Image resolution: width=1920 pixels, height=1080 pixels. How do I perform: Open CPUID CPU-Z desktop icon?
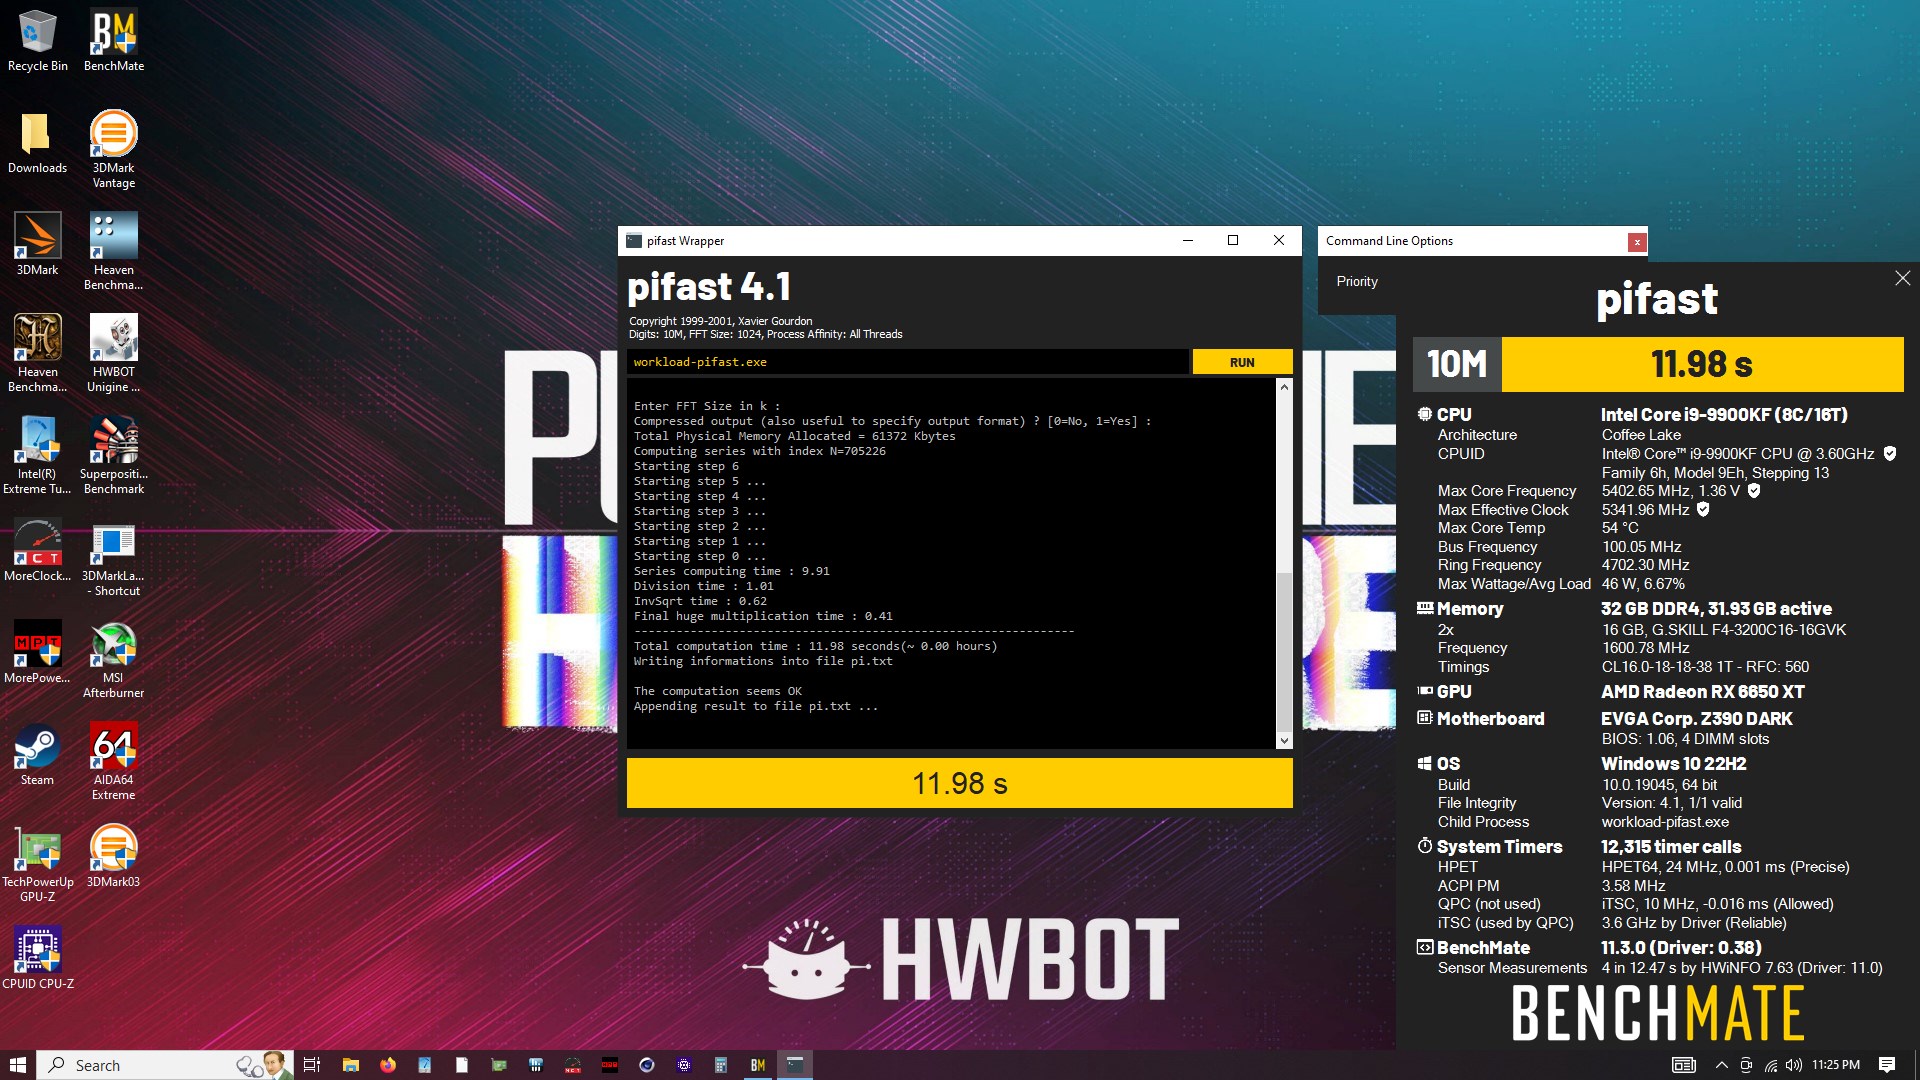click(38, 959)
